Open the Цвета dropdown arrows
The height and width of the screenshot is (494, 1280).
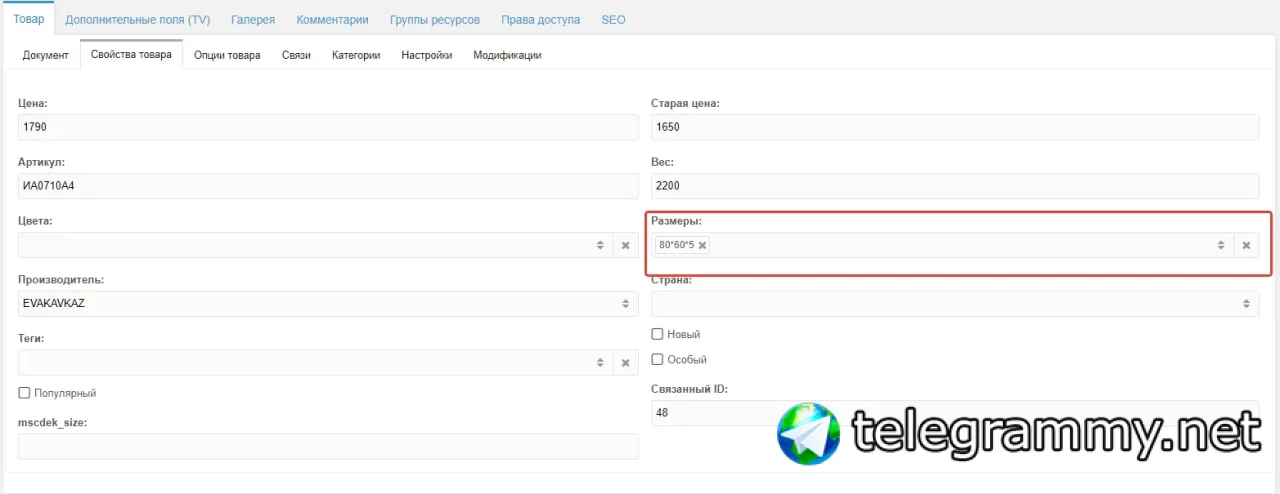600,245
